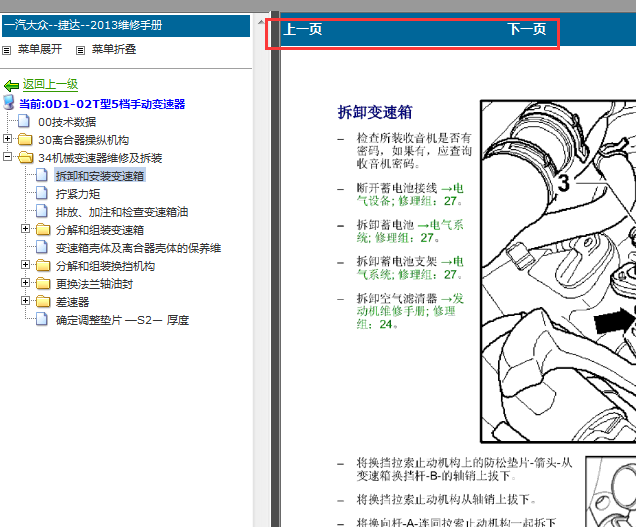
Task: Expand the 差速器 node
Action: (25, 301)
